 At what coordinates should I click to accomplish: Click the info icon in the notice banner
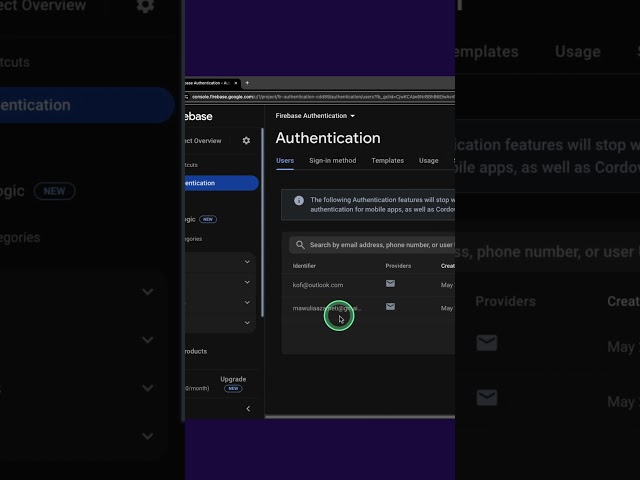point(299,200)
